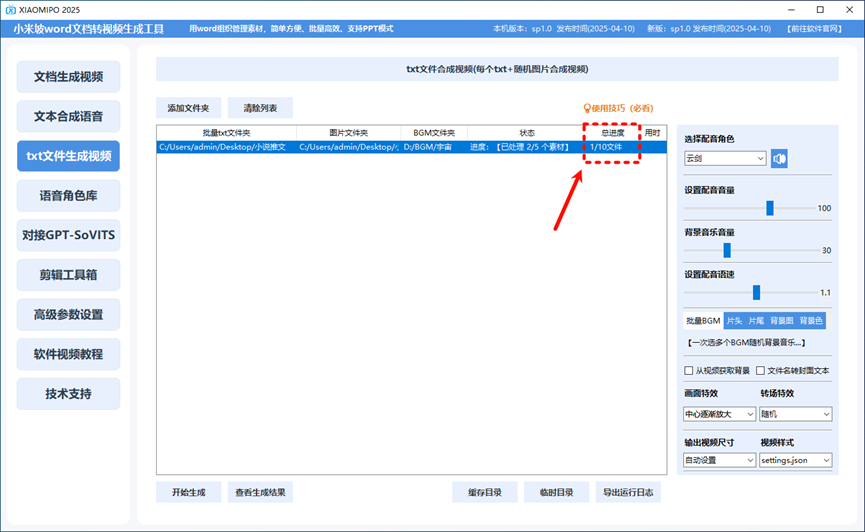Click 批量txt文件夹 column header
865x532 pixels.
pos(226,133)
